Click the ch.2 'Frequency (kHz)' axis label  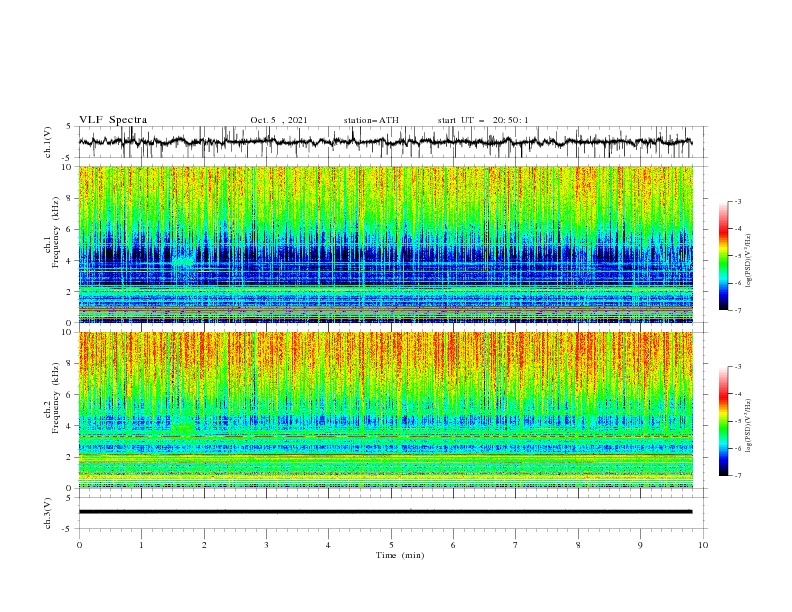click(56, 398)
